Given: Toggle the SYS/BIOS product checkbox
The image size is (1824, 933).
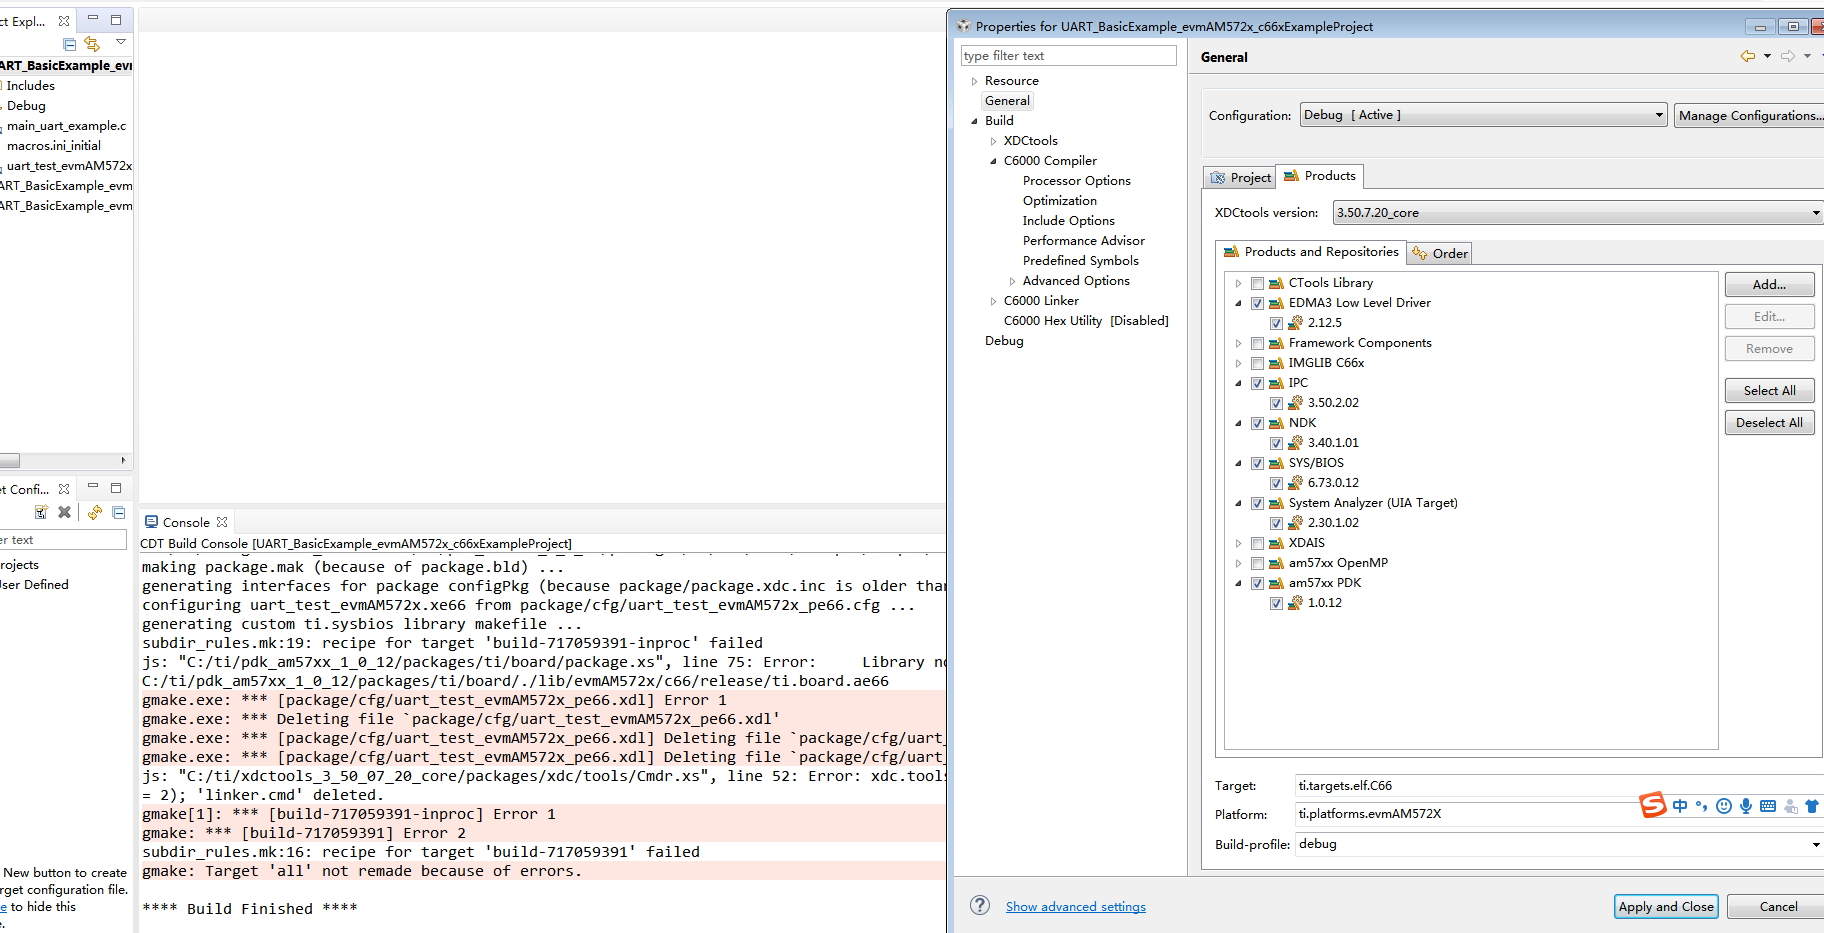Looking at the screenshot, I should coord(1257,463).
